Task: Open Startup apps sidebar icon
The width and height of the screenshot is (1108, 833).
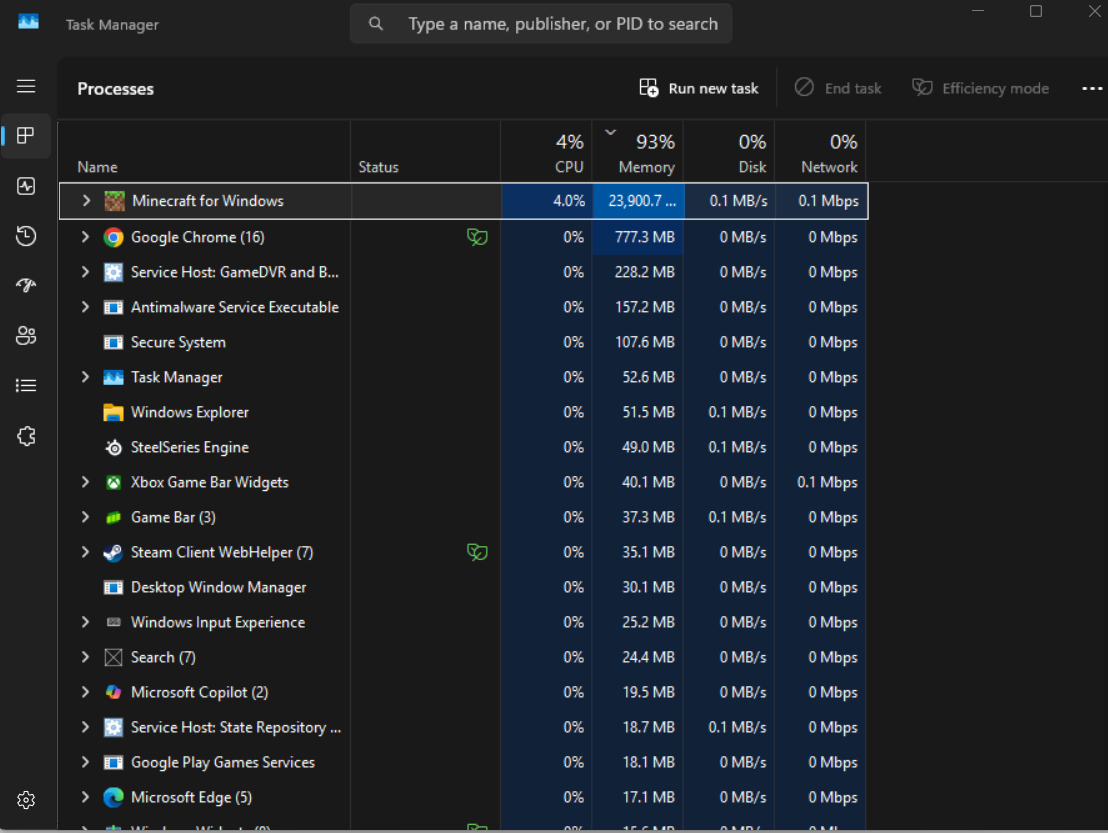Action: [26, 286]
